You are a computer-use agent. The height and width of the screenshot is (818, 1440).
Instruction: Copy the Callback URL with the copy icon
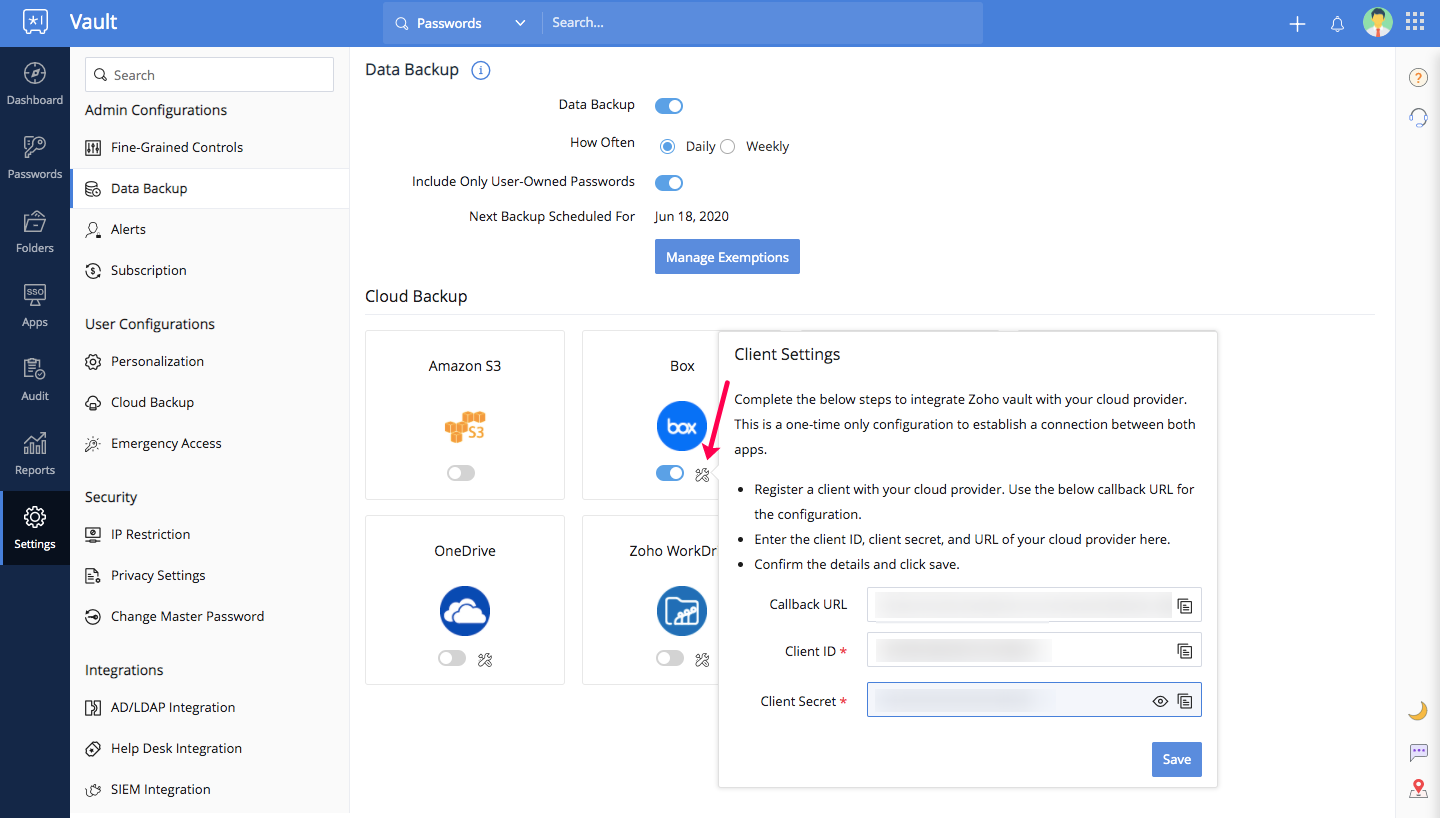tap(1185, 606)
